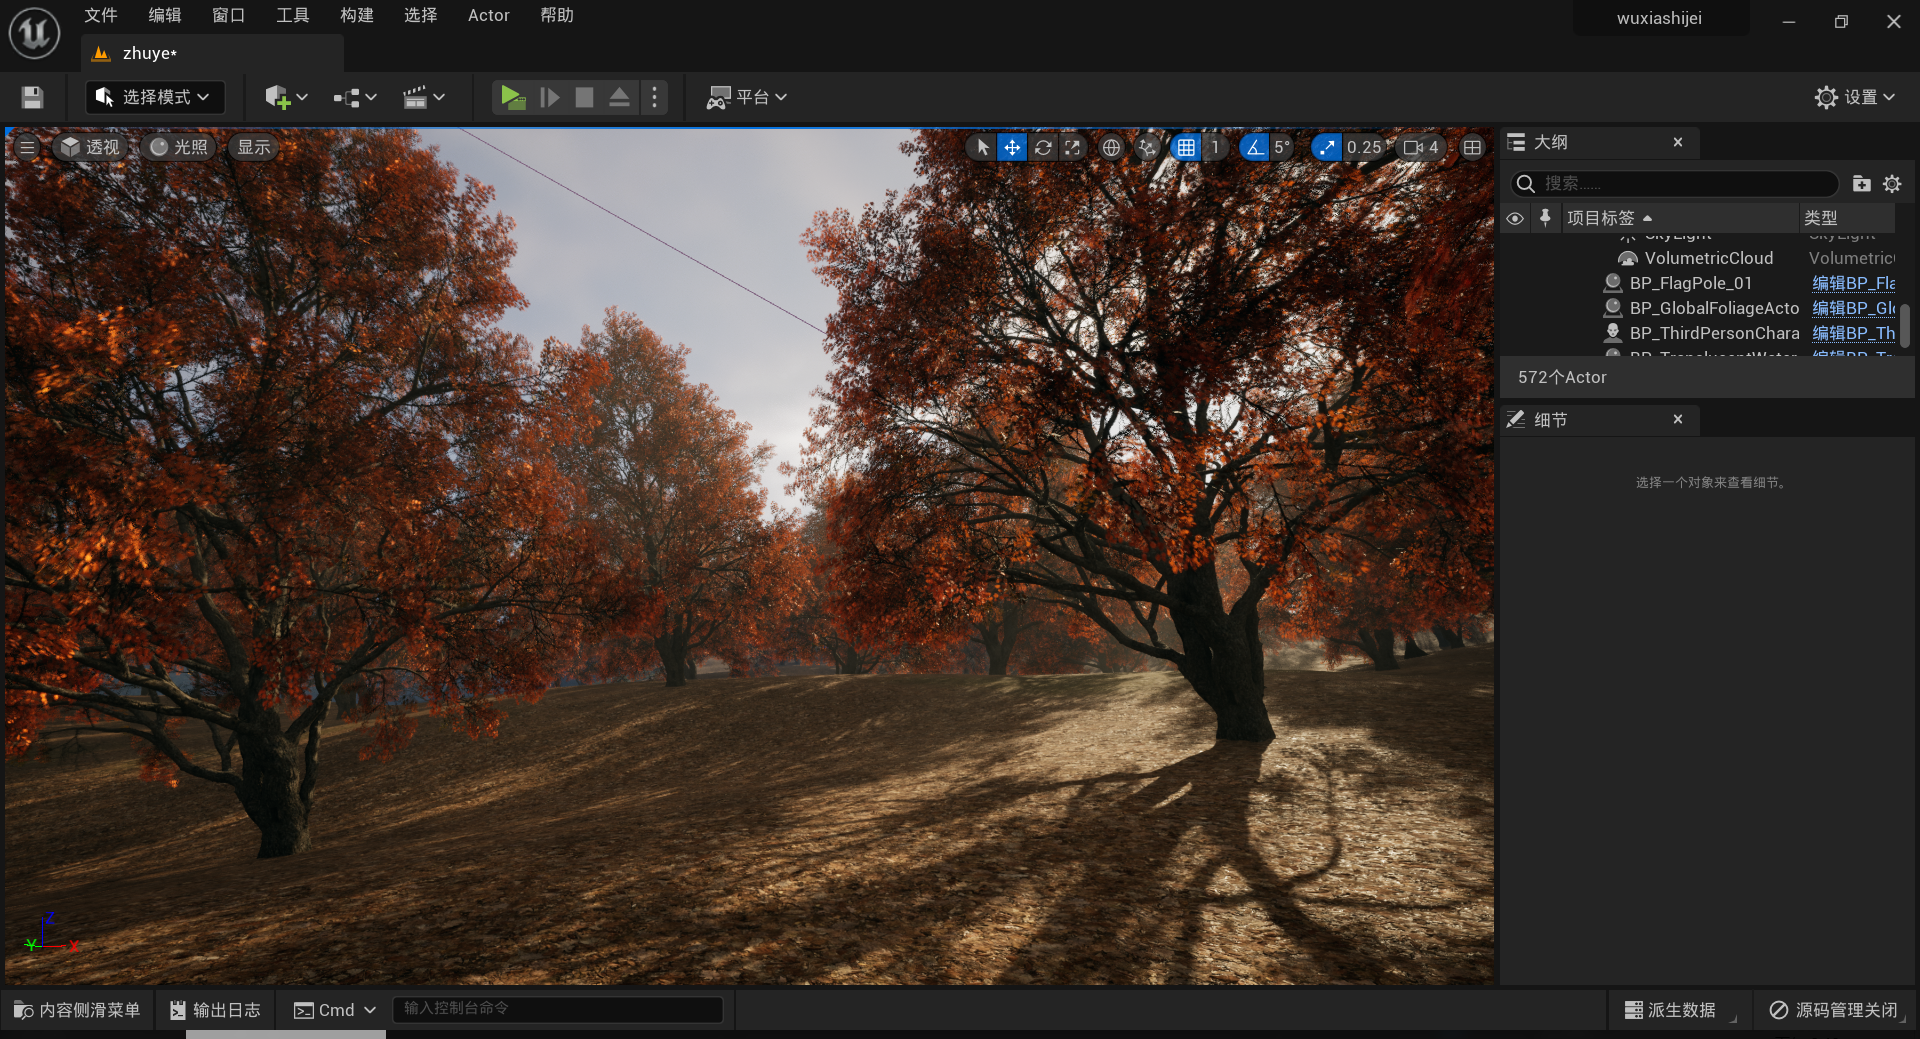
Task: Toggle scale snapping
Action: tap(1326, 147)
